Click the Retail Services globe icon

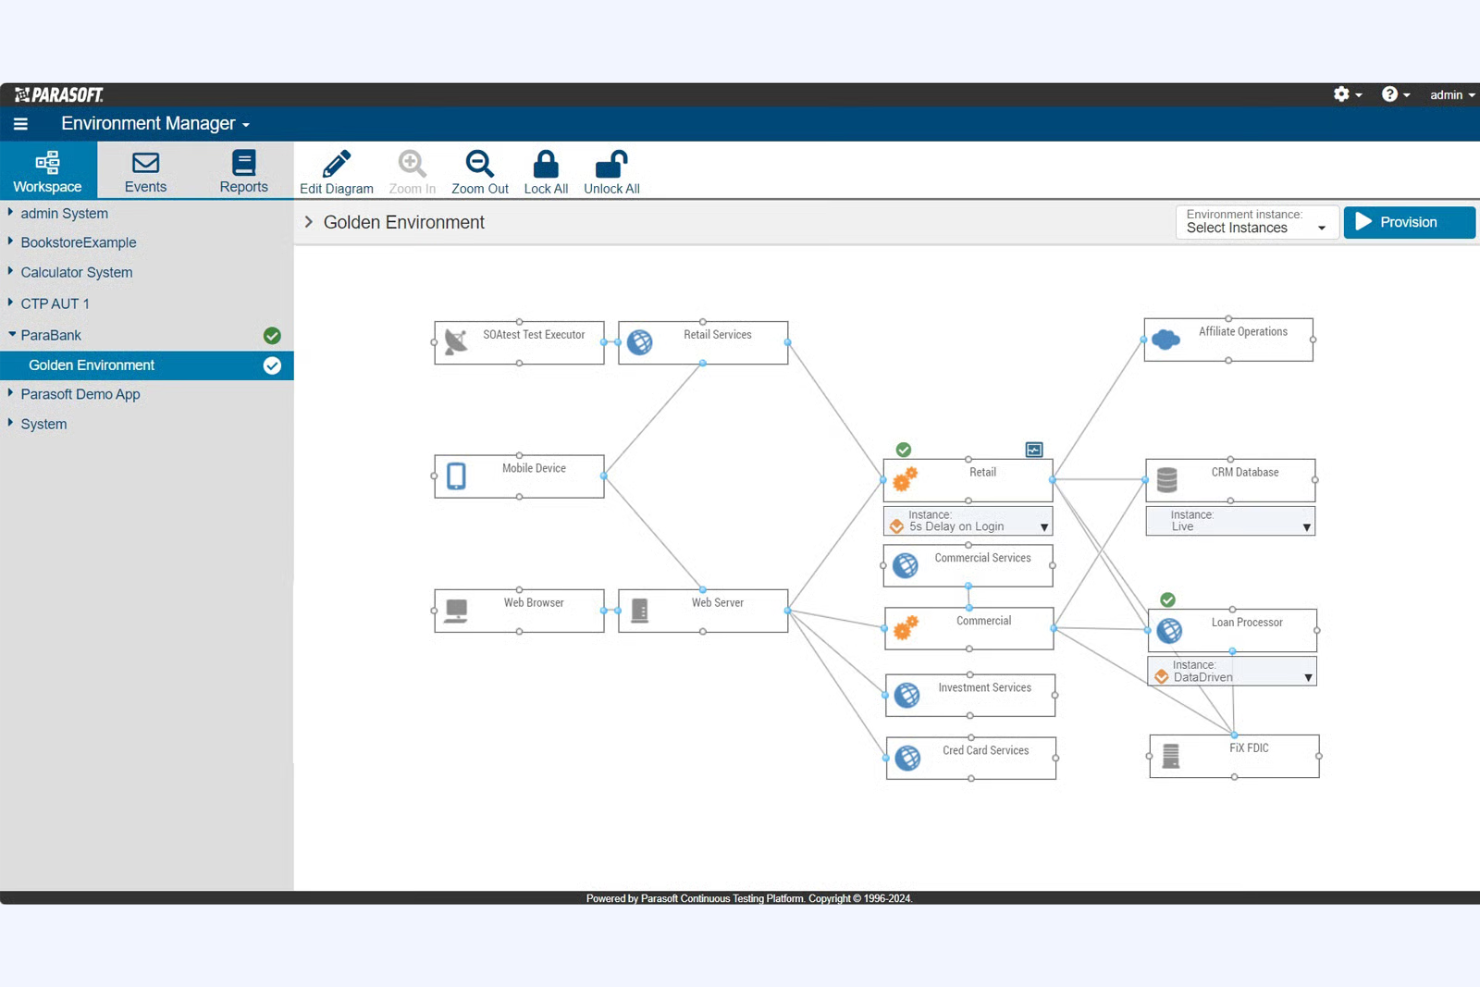pos(640,342)
